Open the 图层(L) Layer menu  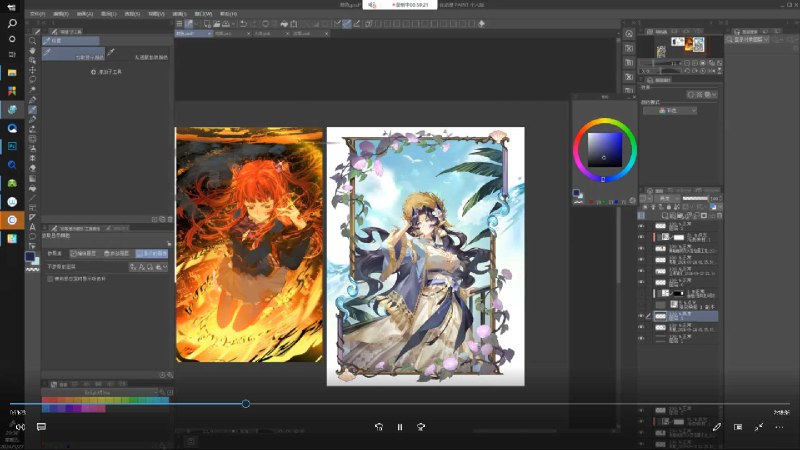109,14
